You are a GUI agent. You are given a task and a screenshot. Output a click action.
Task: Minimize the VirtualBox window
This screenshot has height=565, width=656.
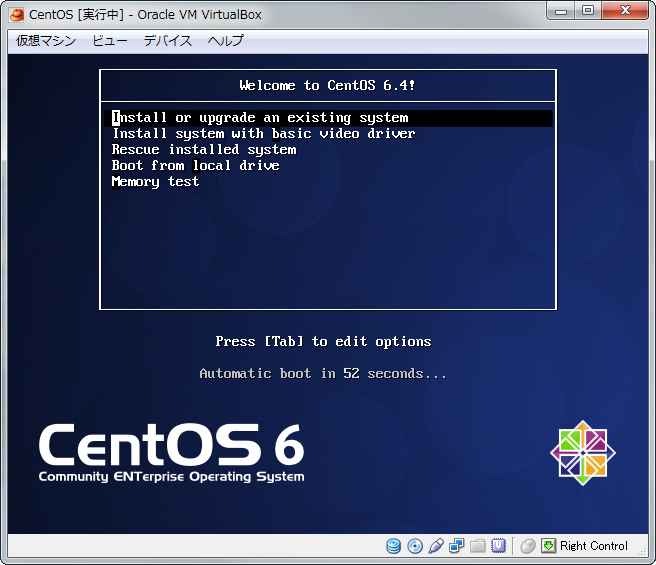561,11
